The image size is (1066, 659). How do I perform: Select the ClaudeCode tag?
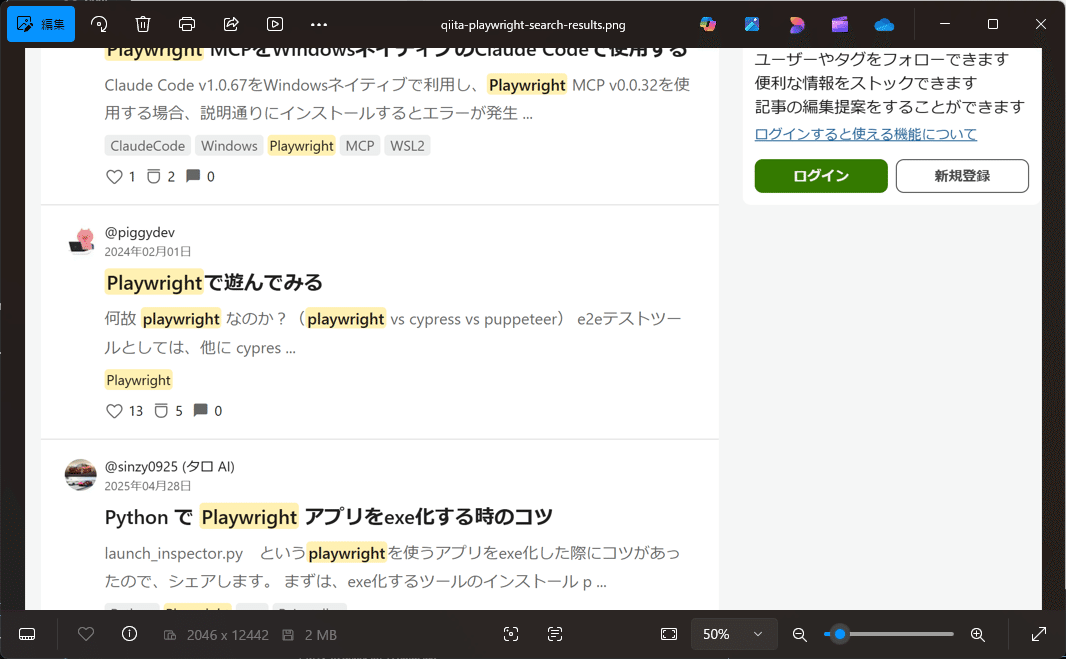[x=148, y=146]
